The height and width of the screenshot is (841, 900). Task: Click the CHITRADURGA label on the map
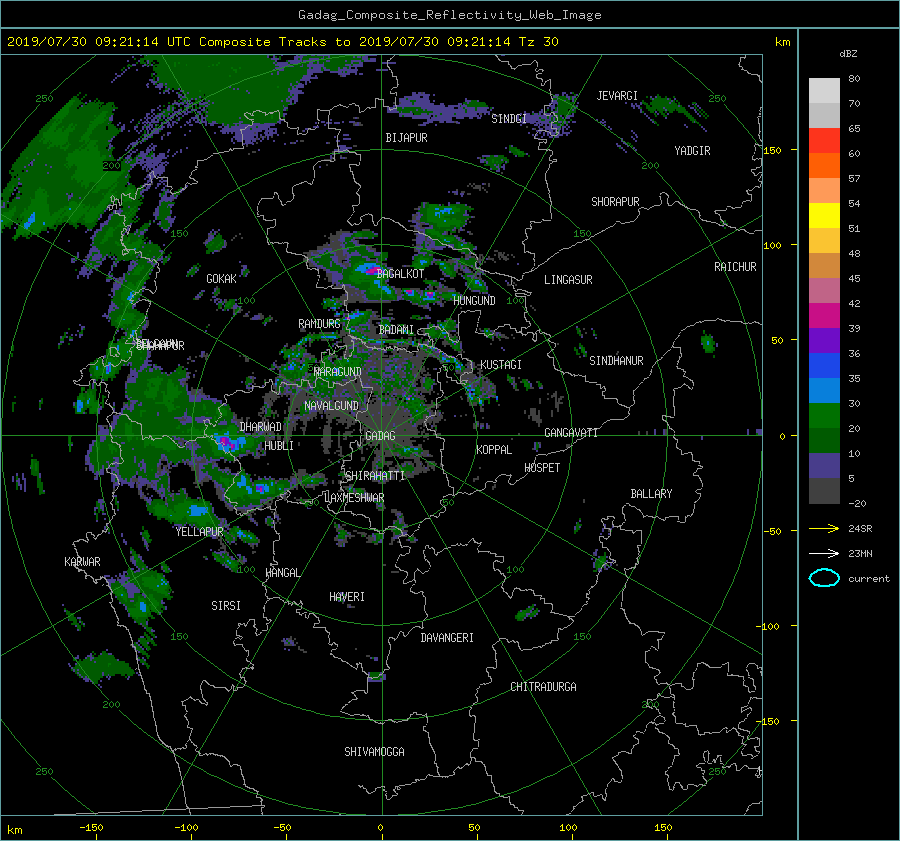click(543, 687)
